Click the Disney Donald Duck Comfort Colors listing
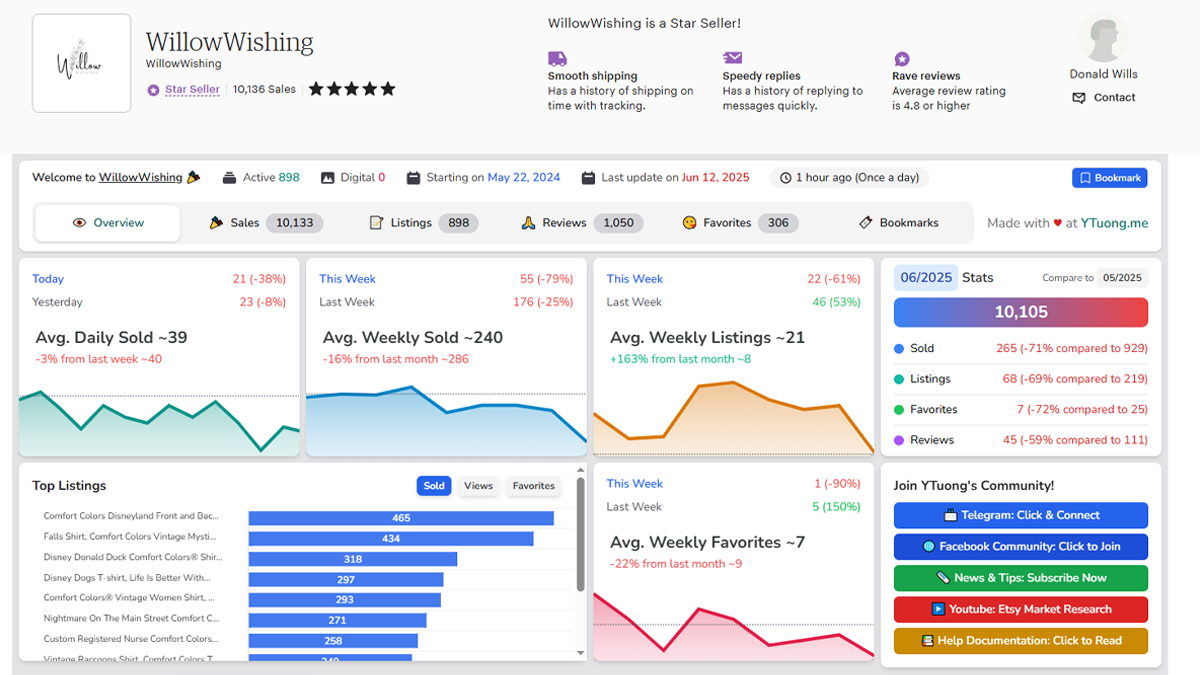This screenshot has height=675, width=1200. [x=132, y=558]
